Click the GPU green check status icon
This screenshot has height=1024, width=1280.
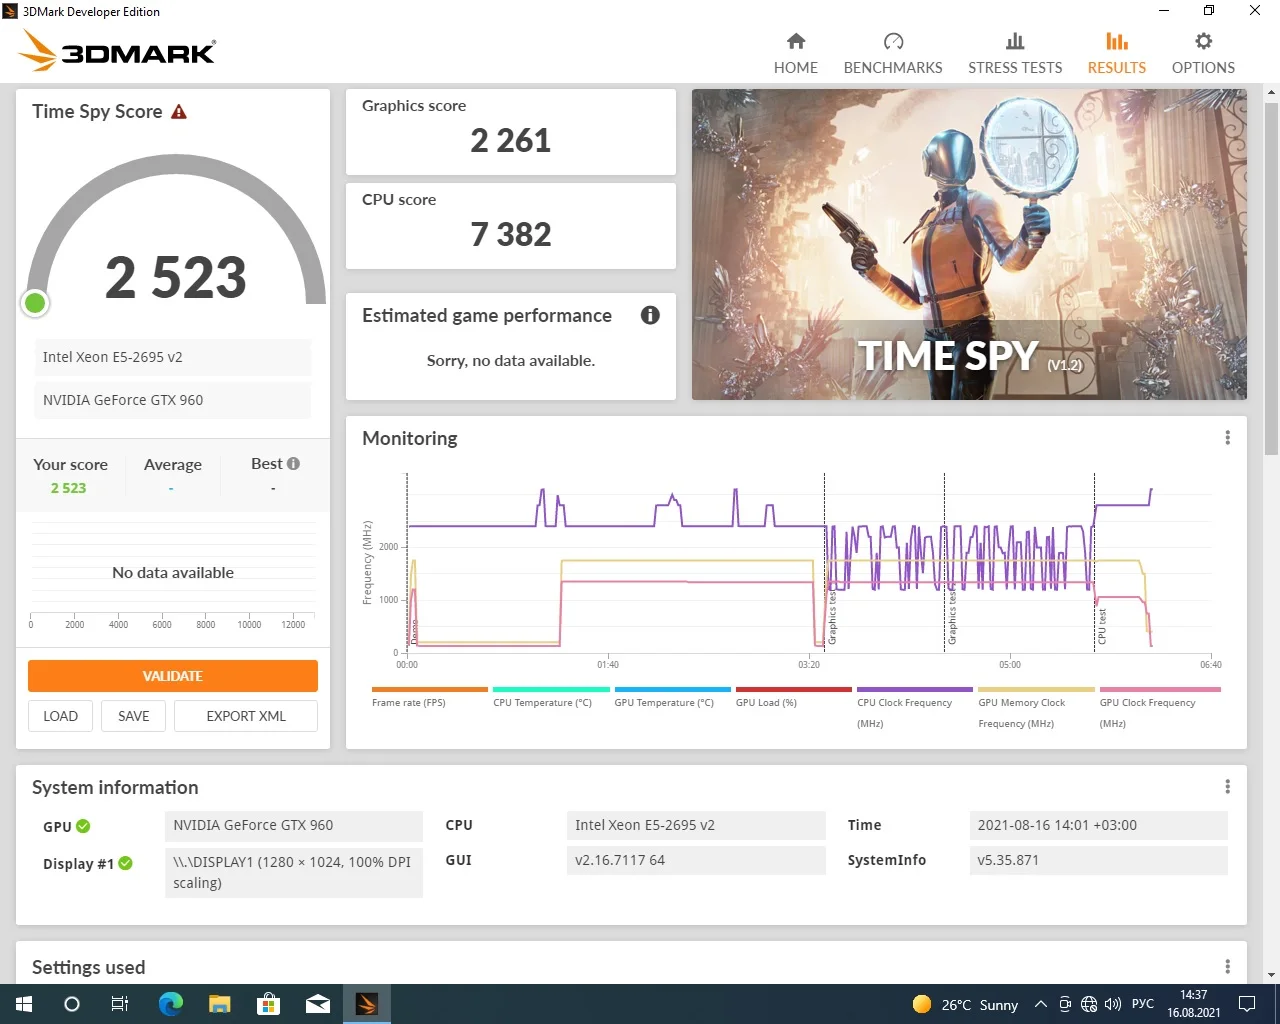pyautogui.click(x=83, y=826)
